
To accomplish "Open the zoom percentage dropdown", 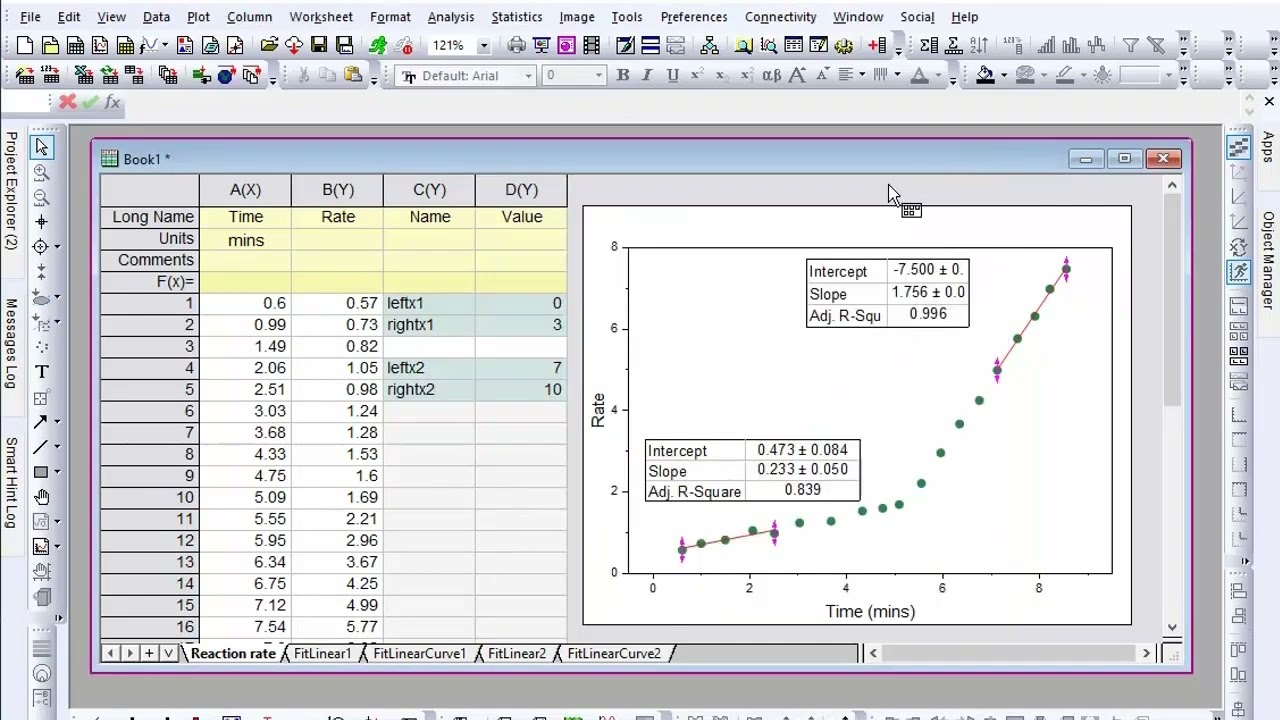I will 484,45.
